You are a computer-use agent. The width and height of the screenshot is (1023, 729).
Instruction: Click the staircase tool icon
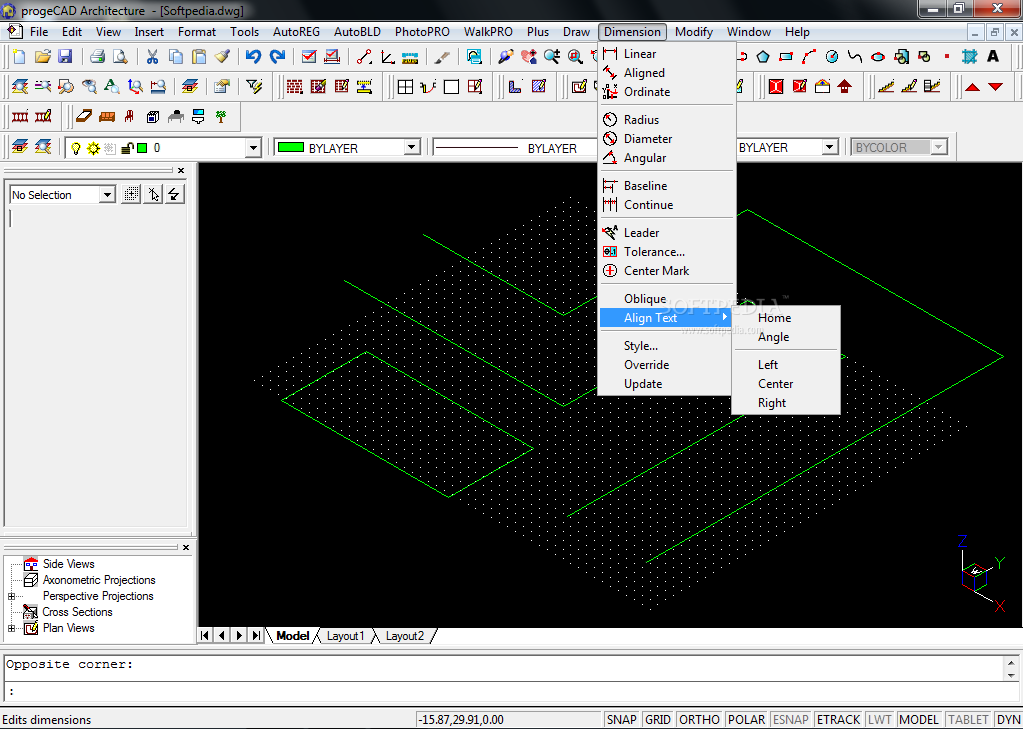(x=886, y=86)
